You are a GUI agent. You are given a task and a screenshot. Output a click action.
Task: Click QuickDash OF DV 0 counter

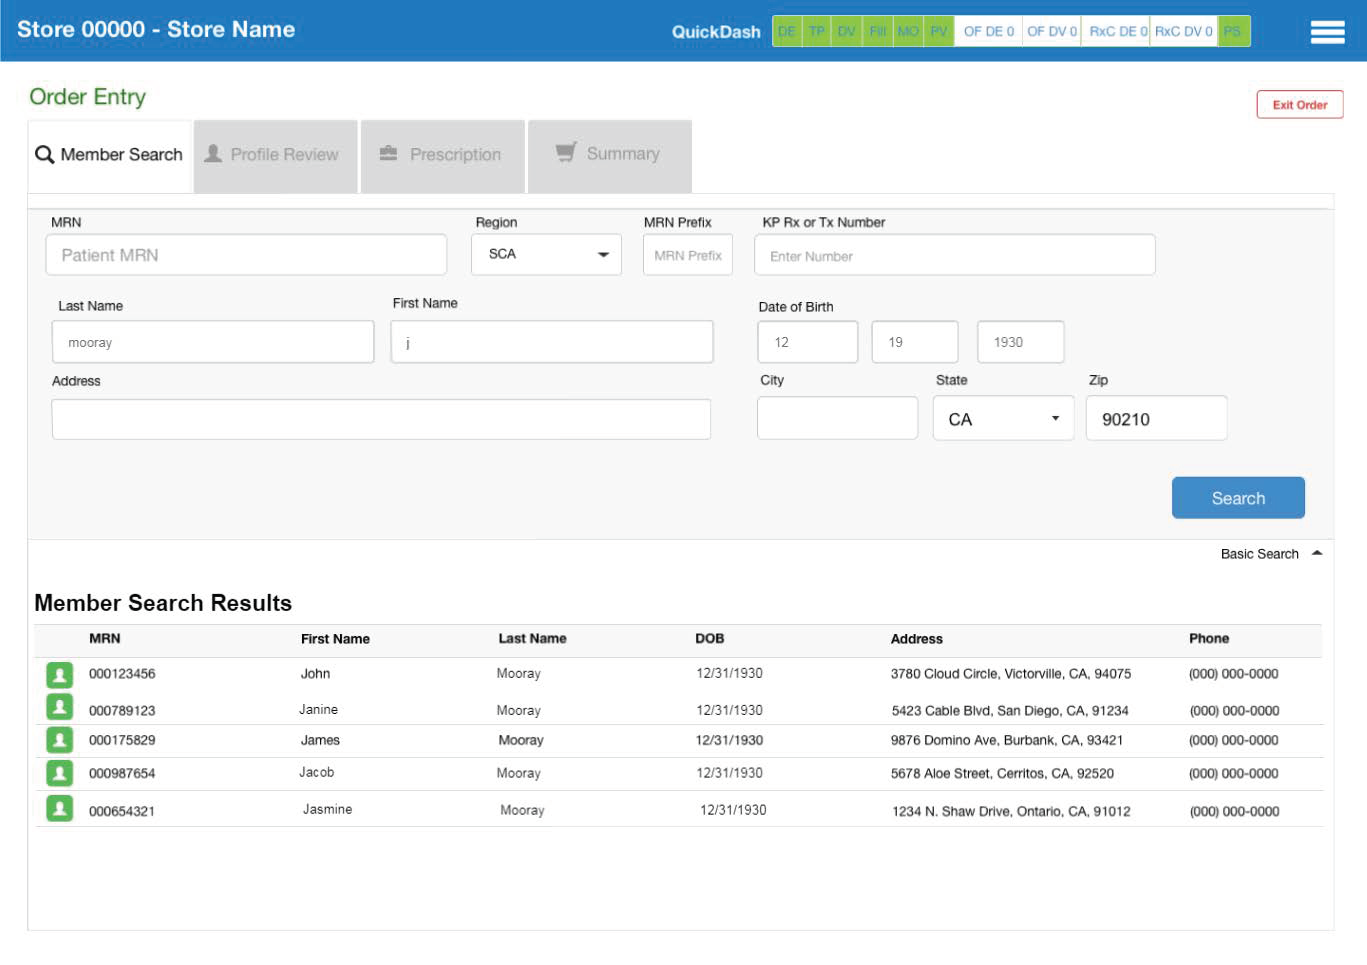(x=1052, y=31)
